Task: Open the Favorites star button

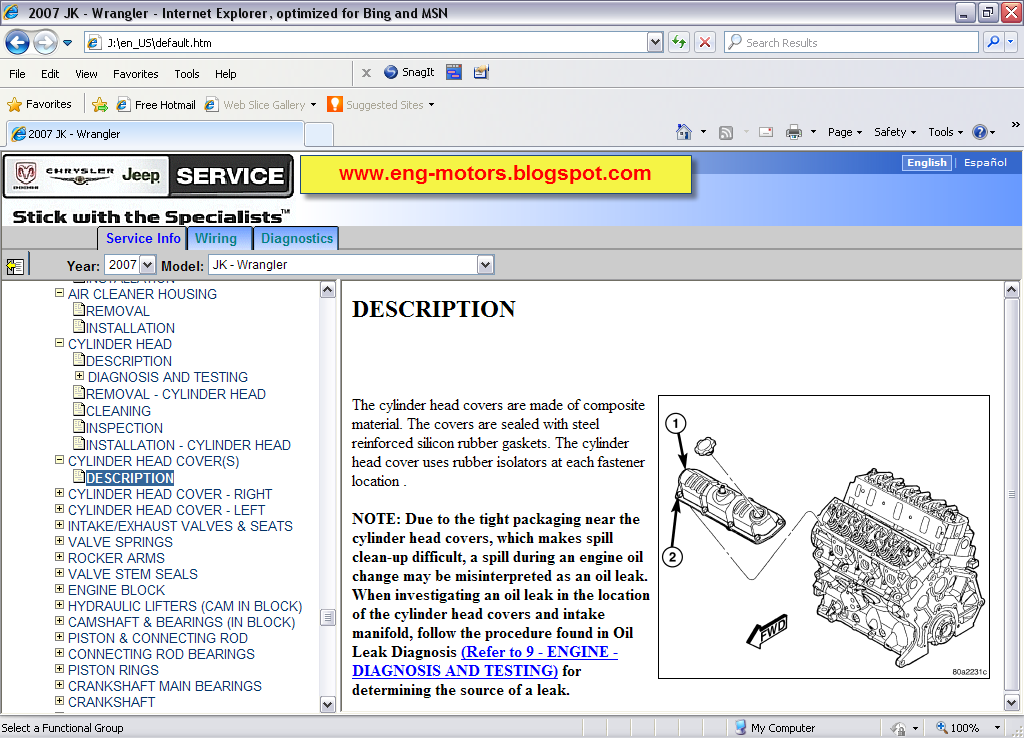Action: point(39,104)
